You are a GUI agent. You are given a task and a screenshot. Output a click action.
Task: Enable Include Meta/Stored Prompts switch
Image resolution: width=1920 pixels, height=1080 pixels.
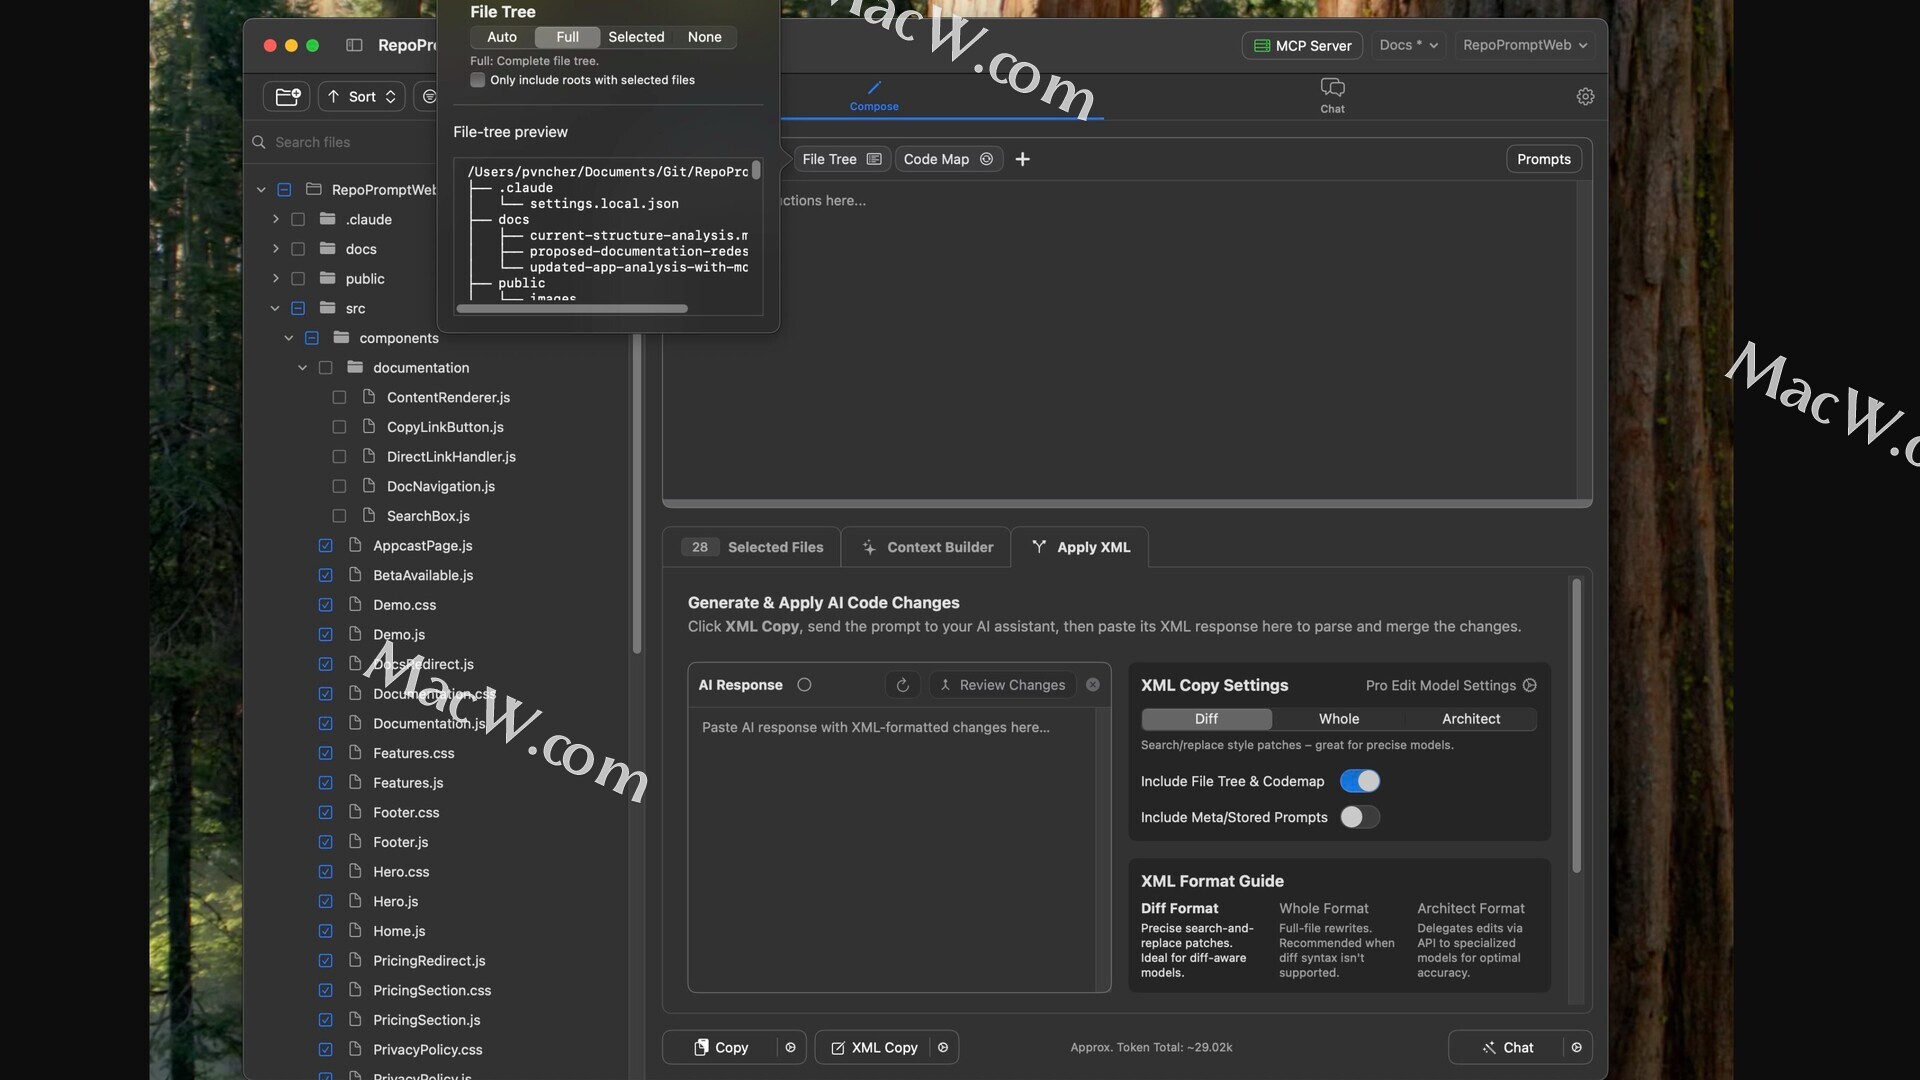pos(1359,817)
